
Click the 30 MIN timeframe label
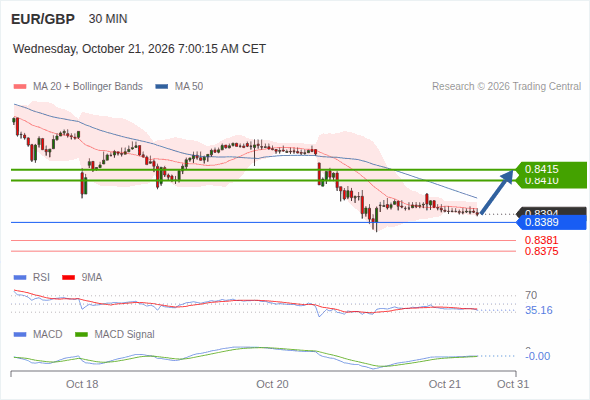tap(108, 19)
